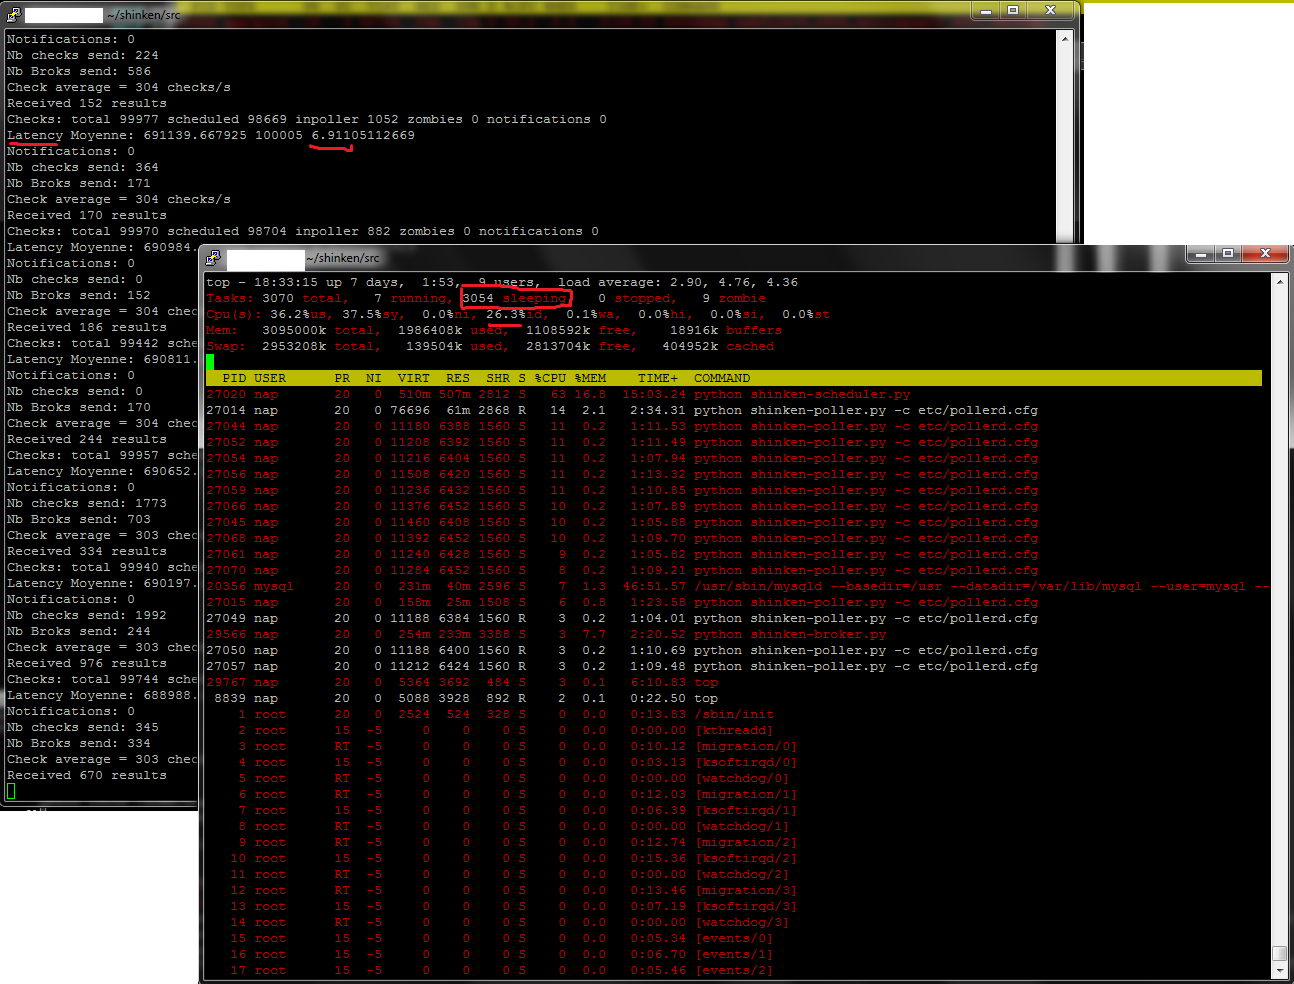Click the scroll-up arrow in the front terminal
Screen dimensions: 1294x984
pos(1279,282)
